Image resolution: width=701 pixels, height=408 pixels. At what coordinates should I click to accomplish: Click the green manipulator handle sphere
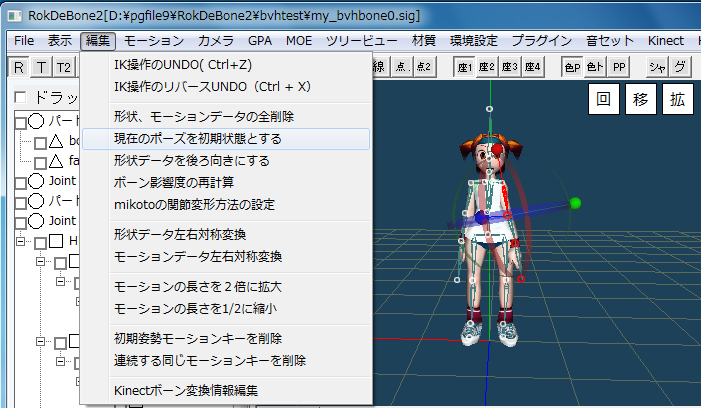tap(575, 204)
